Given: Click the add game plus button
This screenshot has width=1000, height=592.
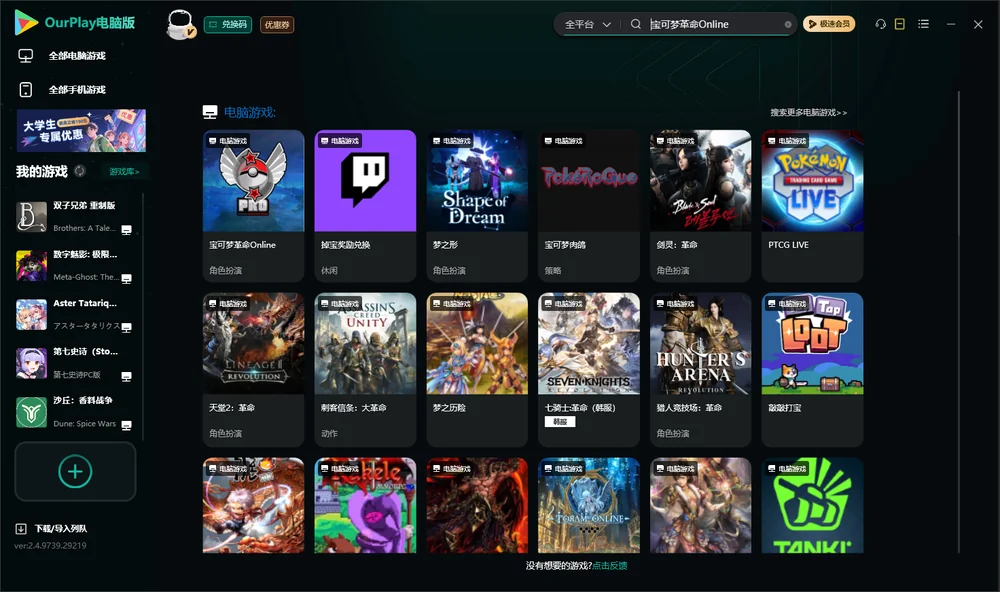Looking at the screenshot, I should click(x=75, y=471).
